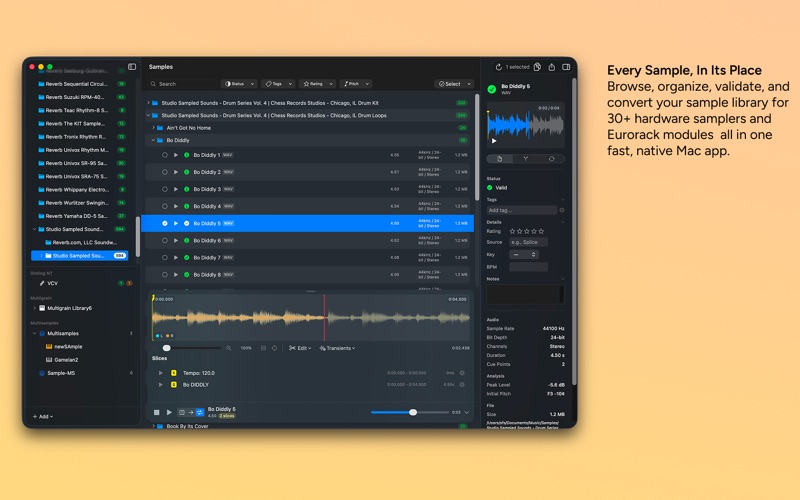Open the Key selector in Details

(524, 255)
